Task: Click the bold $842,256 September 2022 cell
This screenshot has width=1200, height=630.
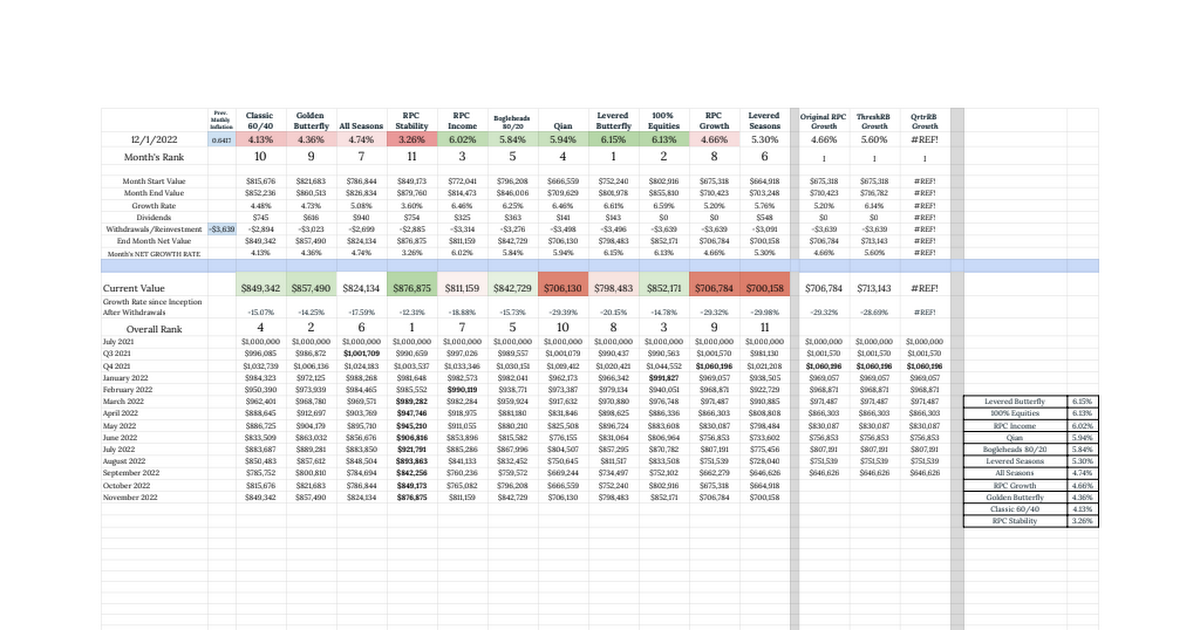Action: click(410, 473)
